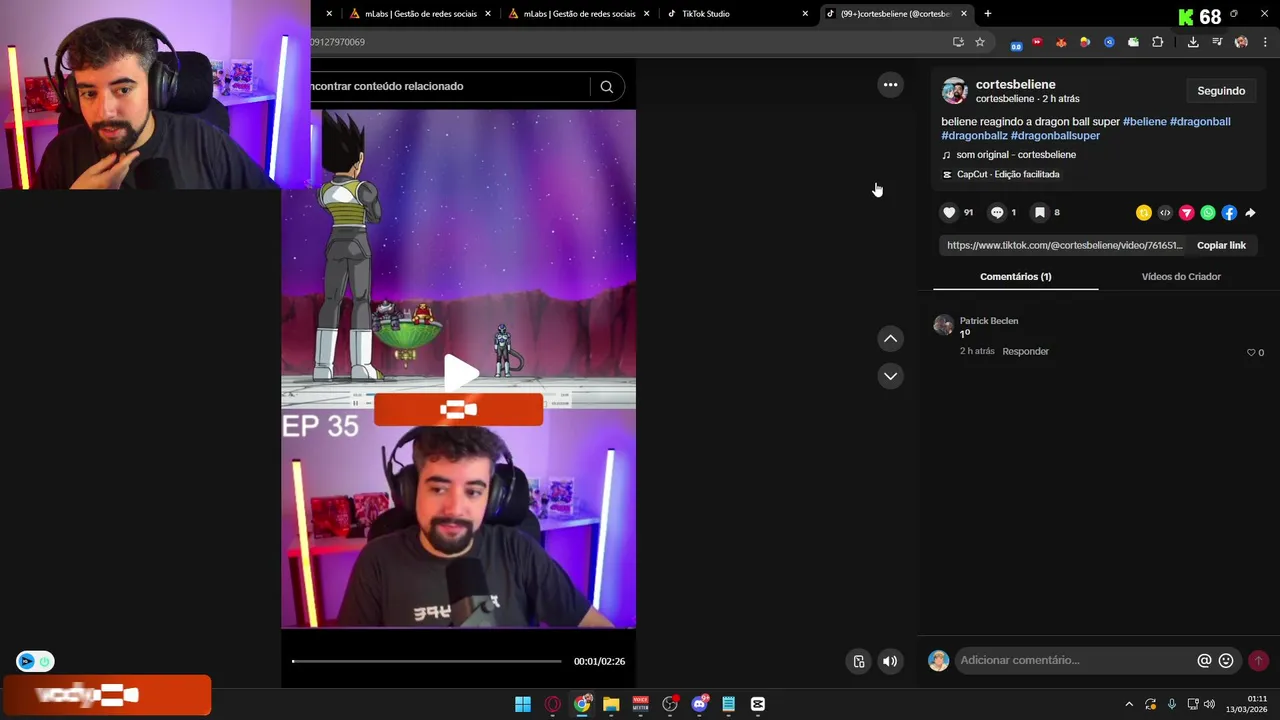Viewport: 1280px width, 720px height.
Task: Like Patrick Beclen's comment
Action: [x=1251, y=353]
